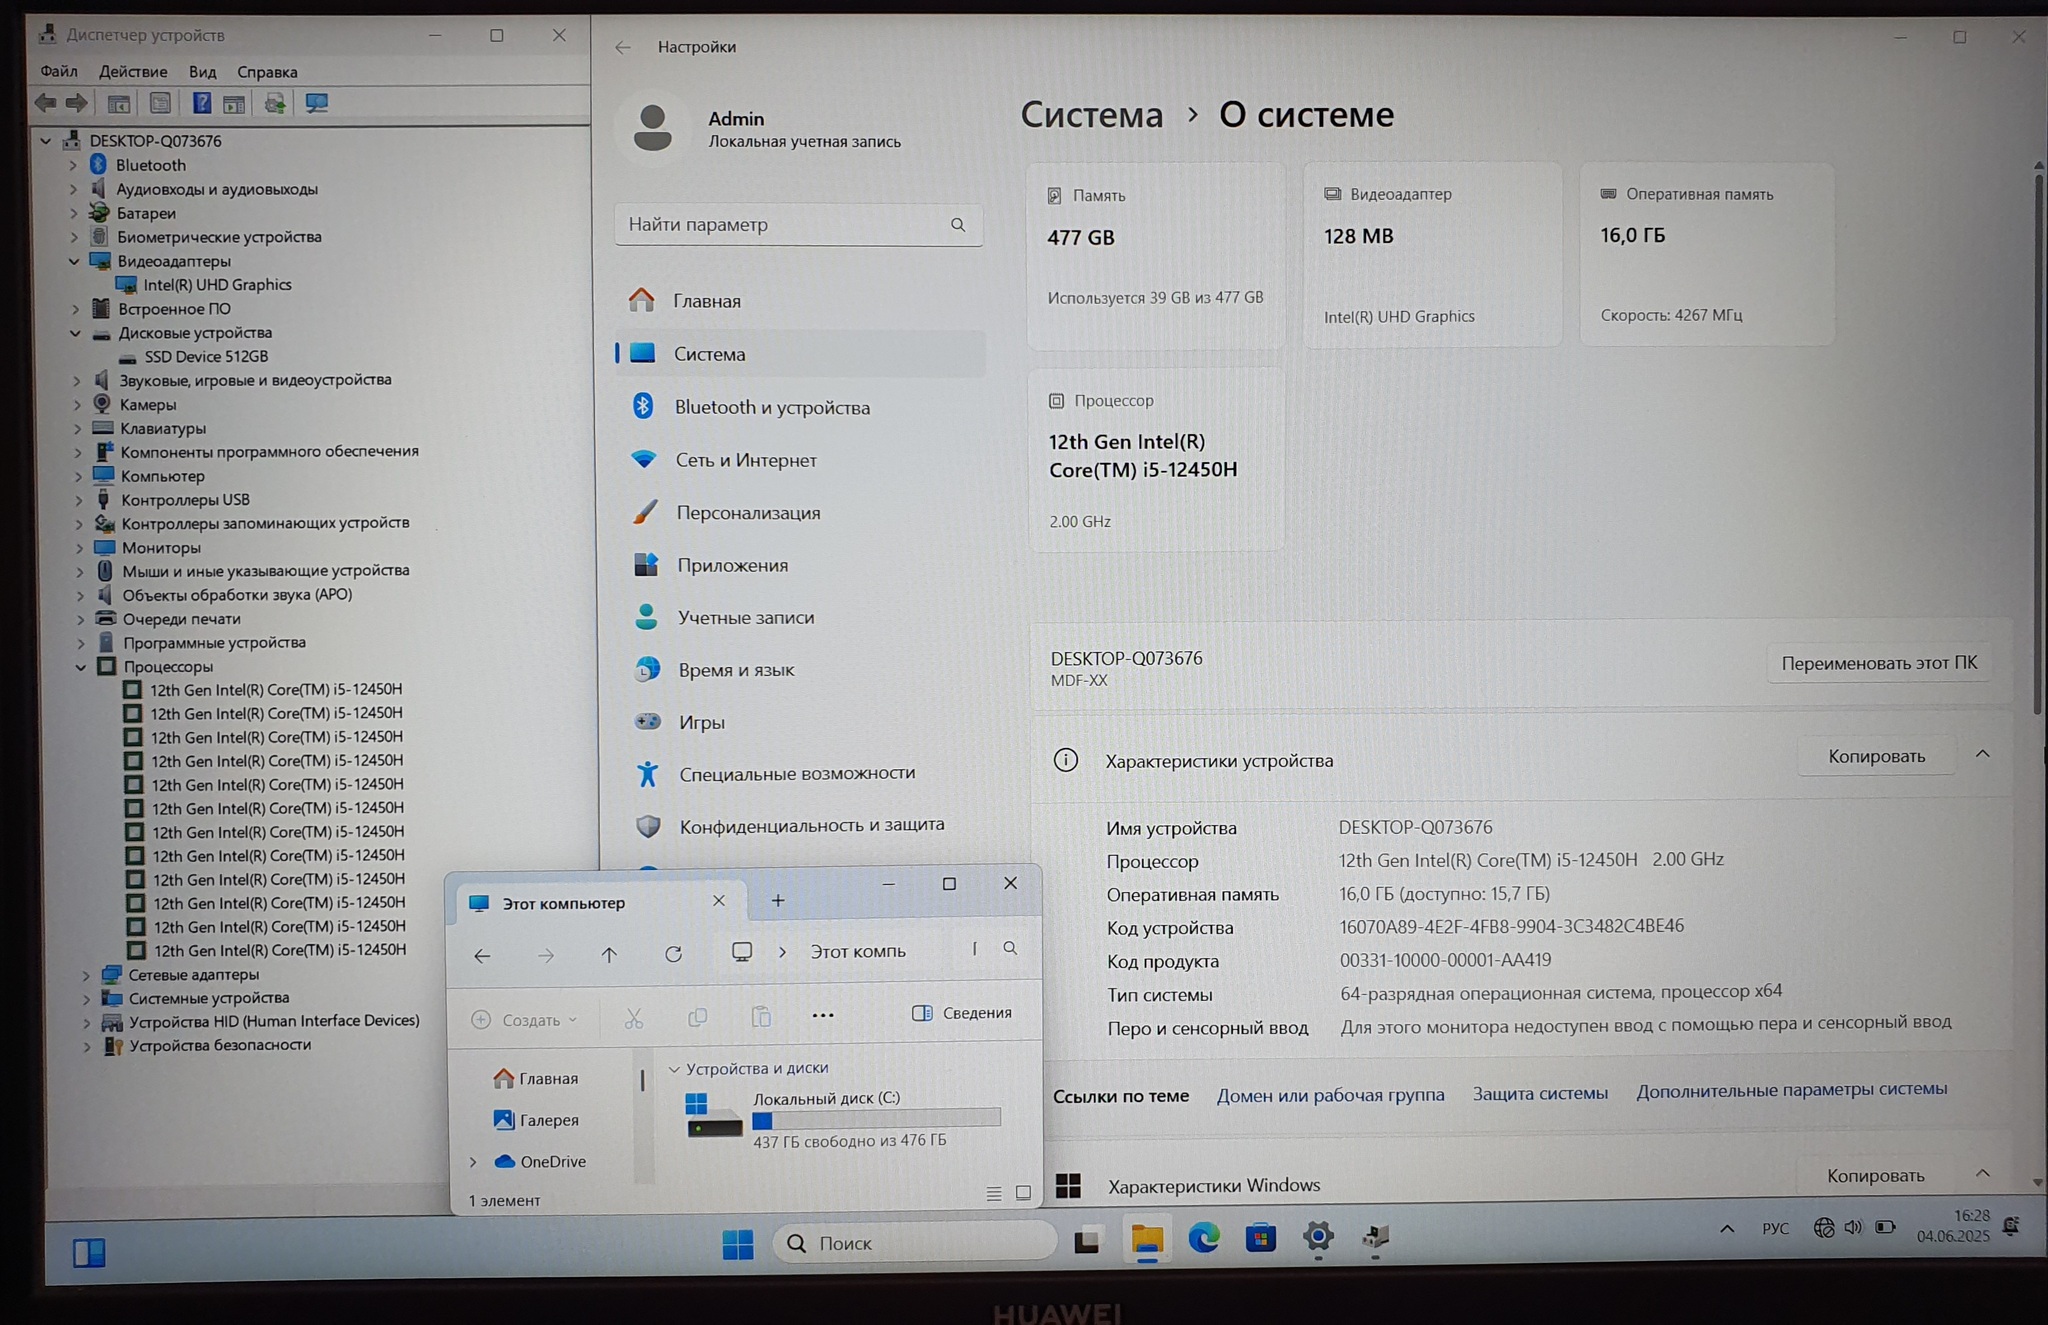Collapse the Характеристики устройства section
The width and height of the screenshot is (2048, 1325).
1982,755
